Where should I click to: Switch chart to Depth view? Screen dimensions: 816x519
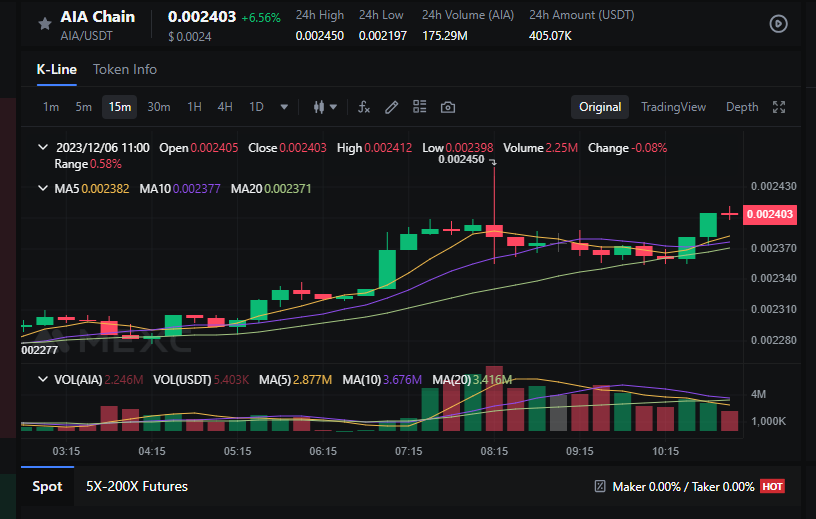[x=742, y=107]
